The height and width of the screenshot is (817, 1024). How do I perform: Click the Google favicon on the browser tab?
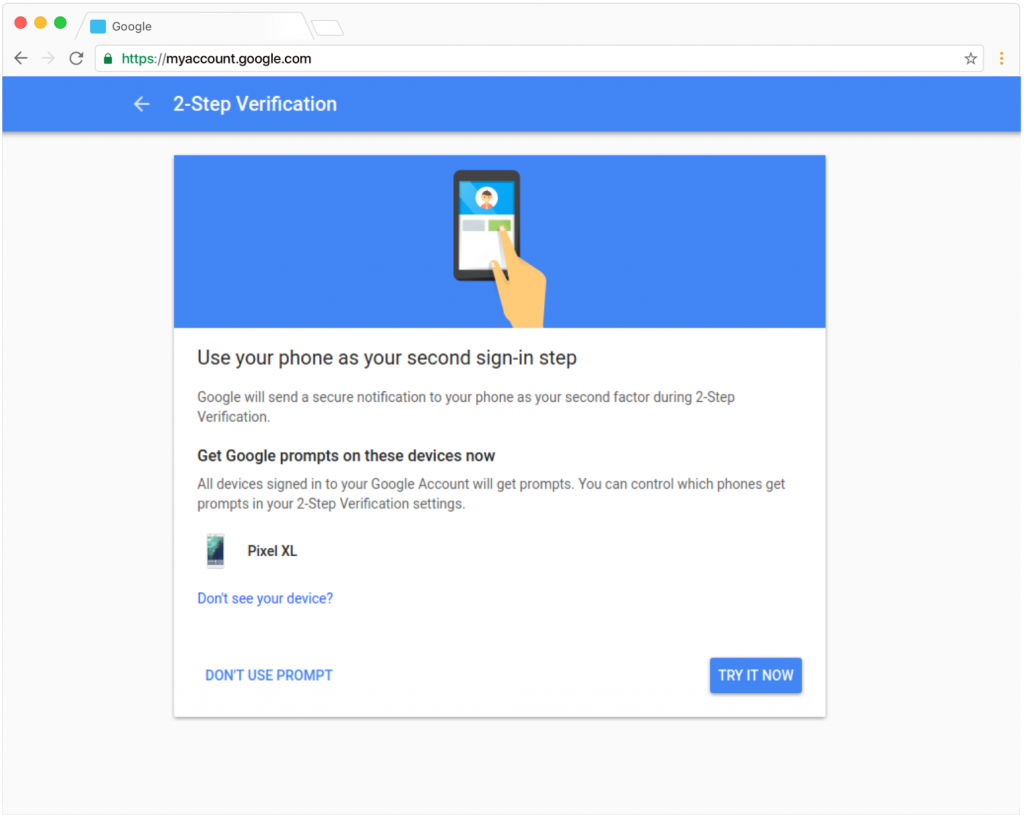(96, 26)
